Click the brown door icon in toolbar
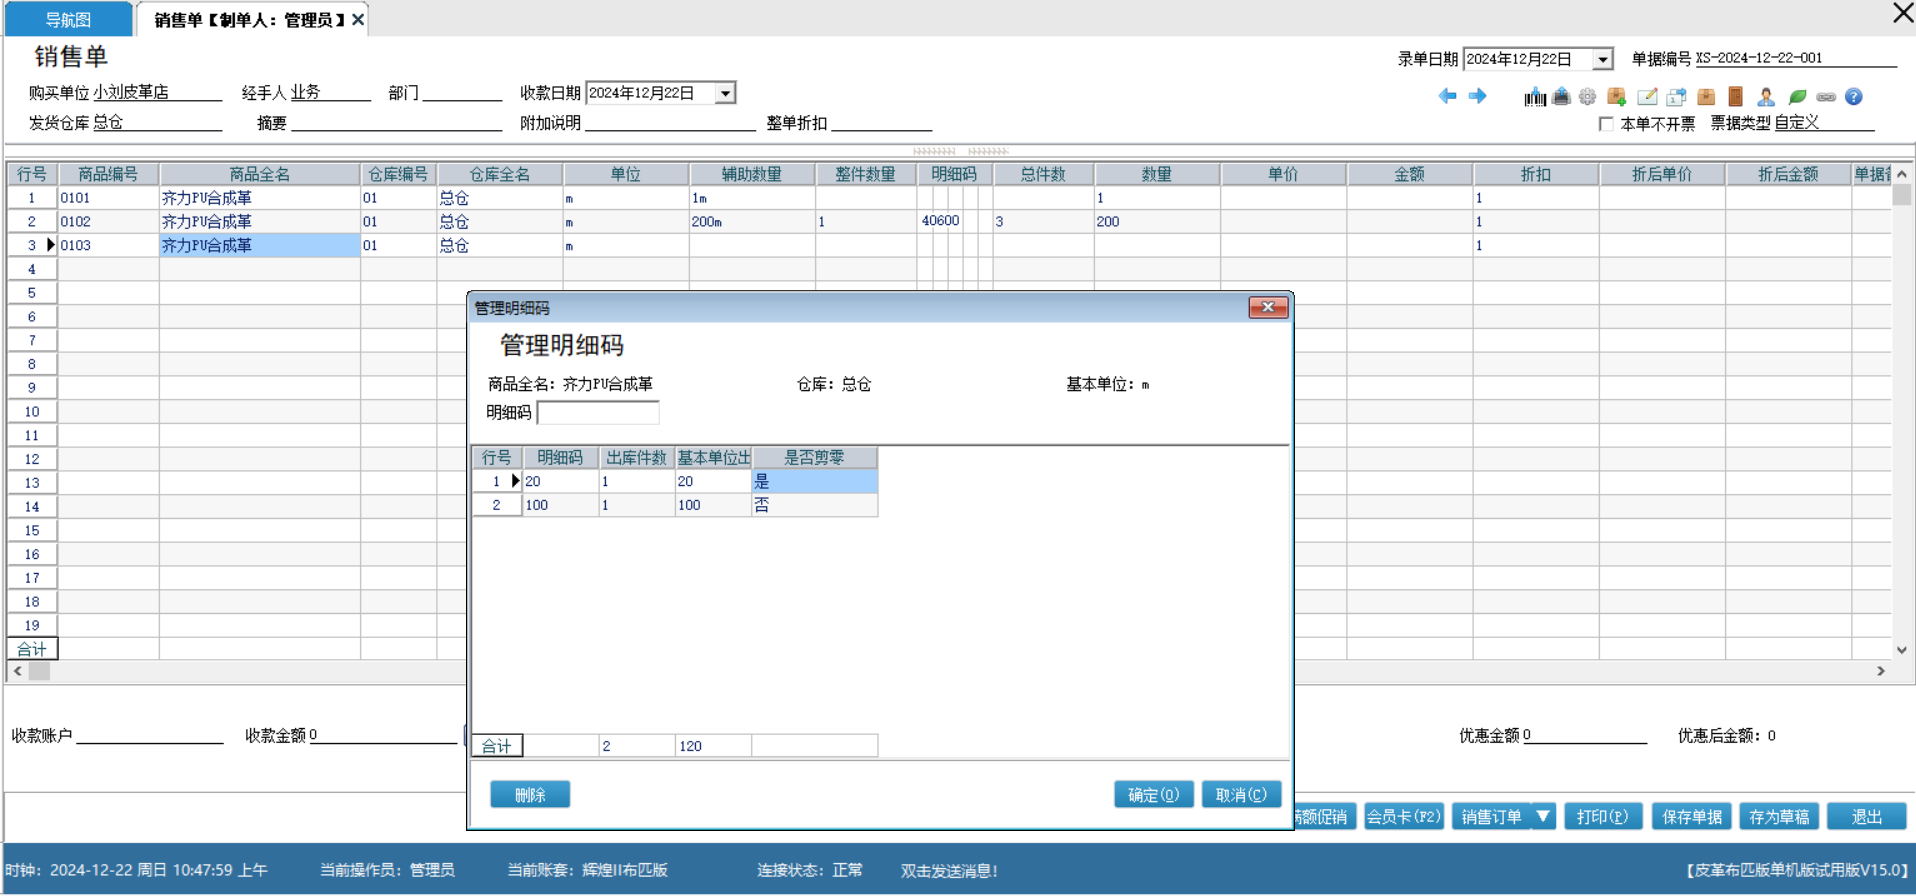The height and width of the screenshot is (896, 1916). point(1736,97)
